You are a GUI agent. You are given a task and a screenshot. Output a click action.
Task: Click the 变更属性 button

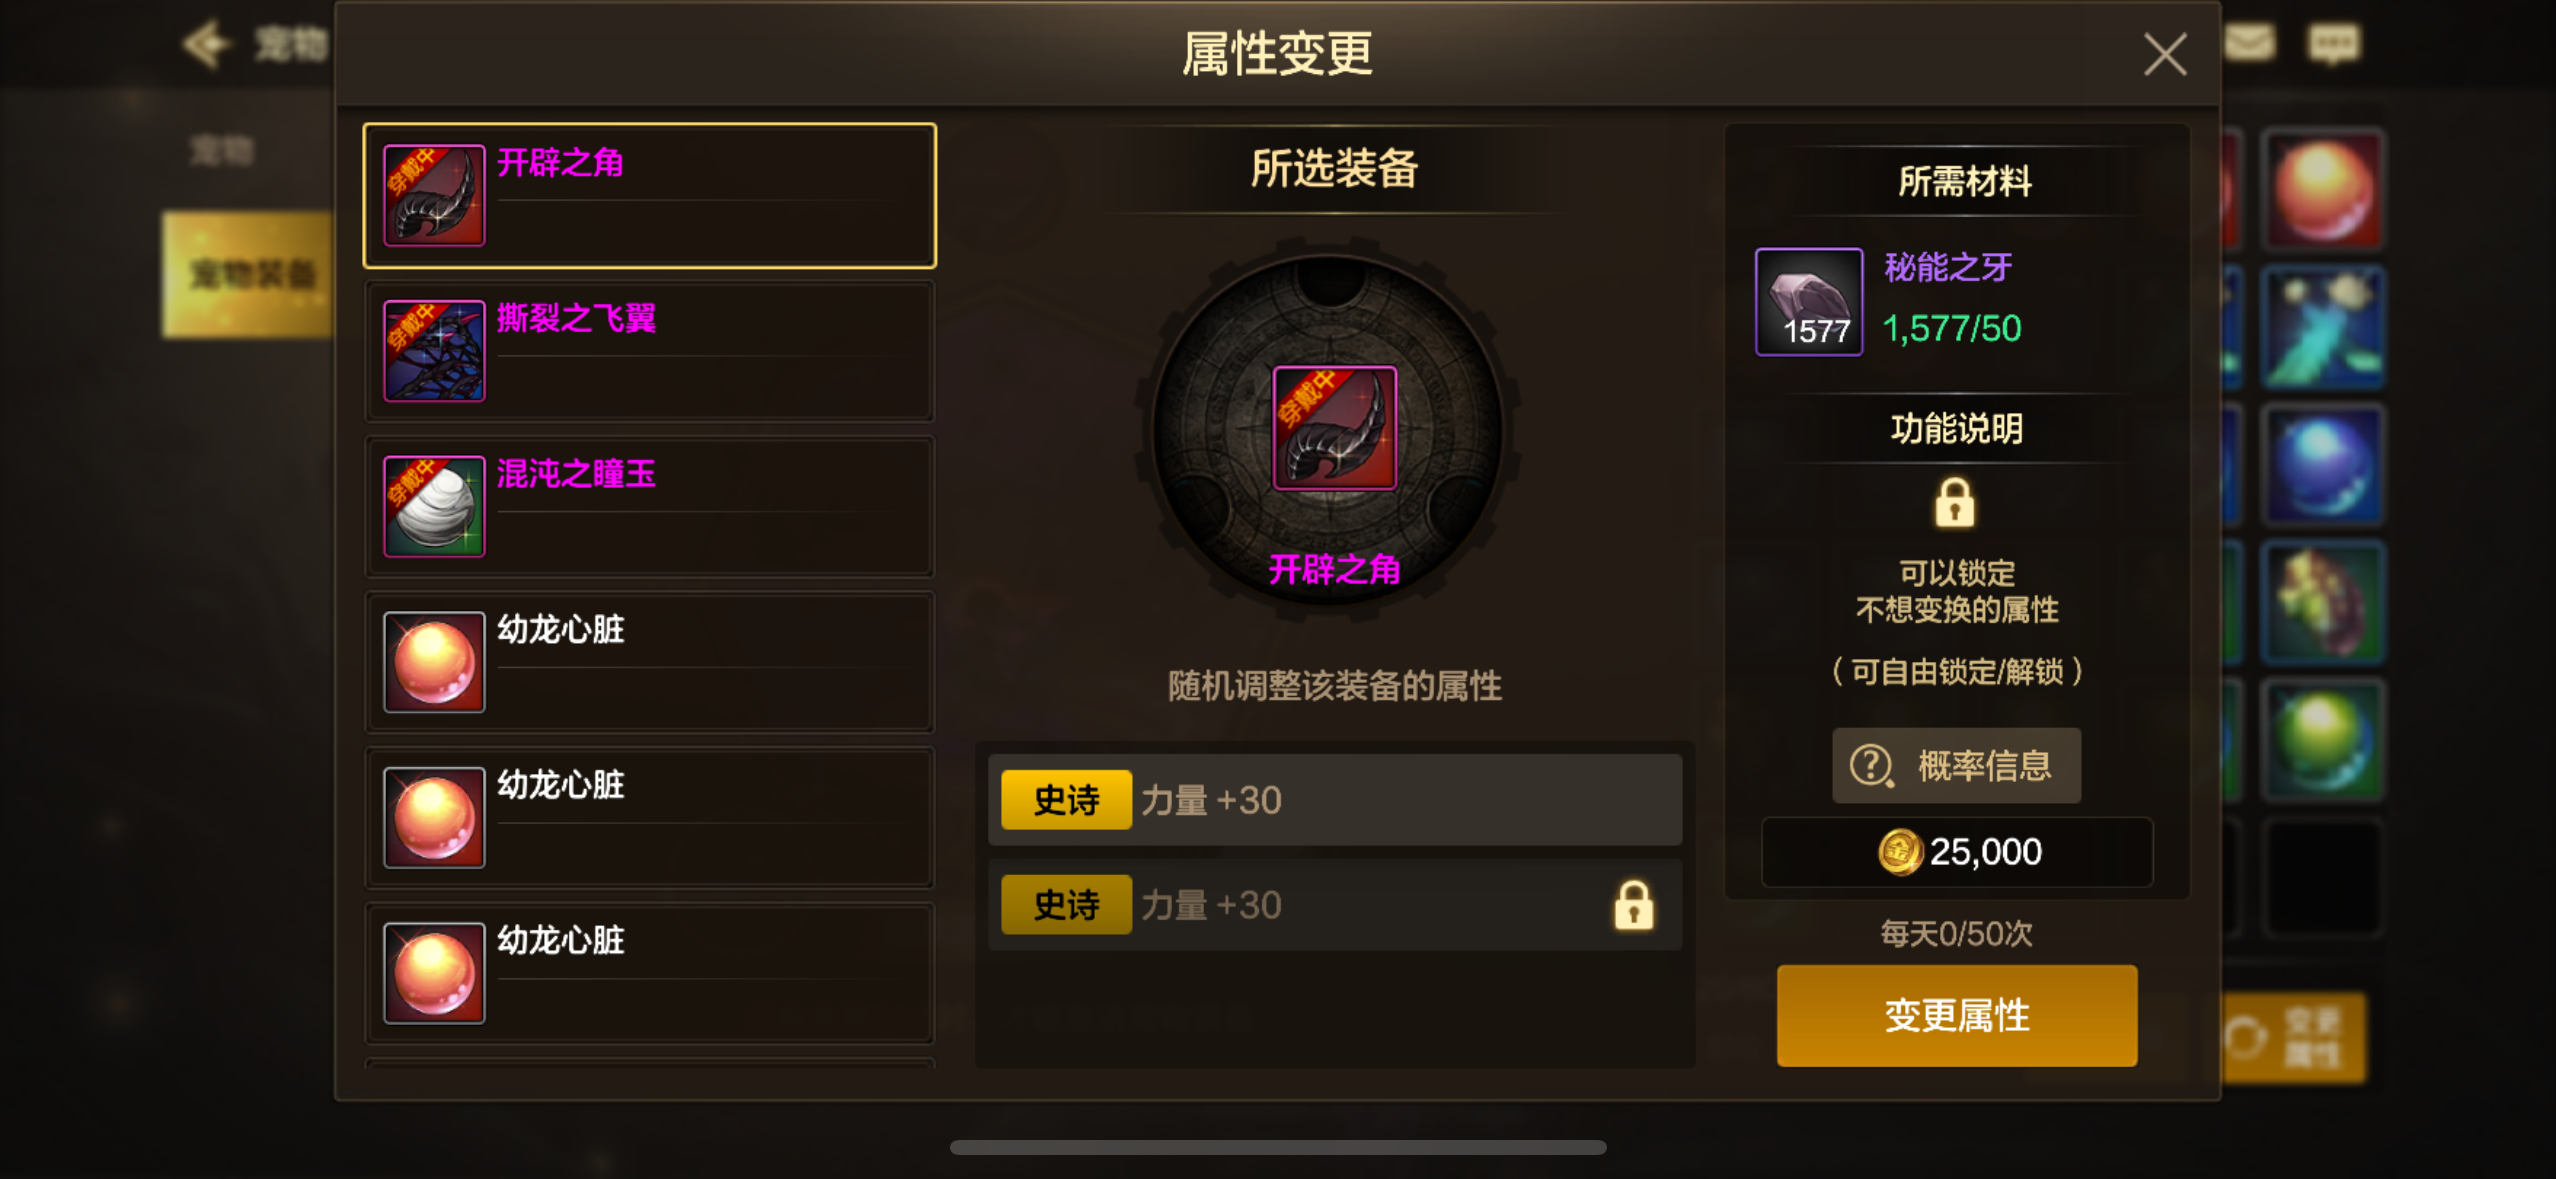pos(1956,1015)
